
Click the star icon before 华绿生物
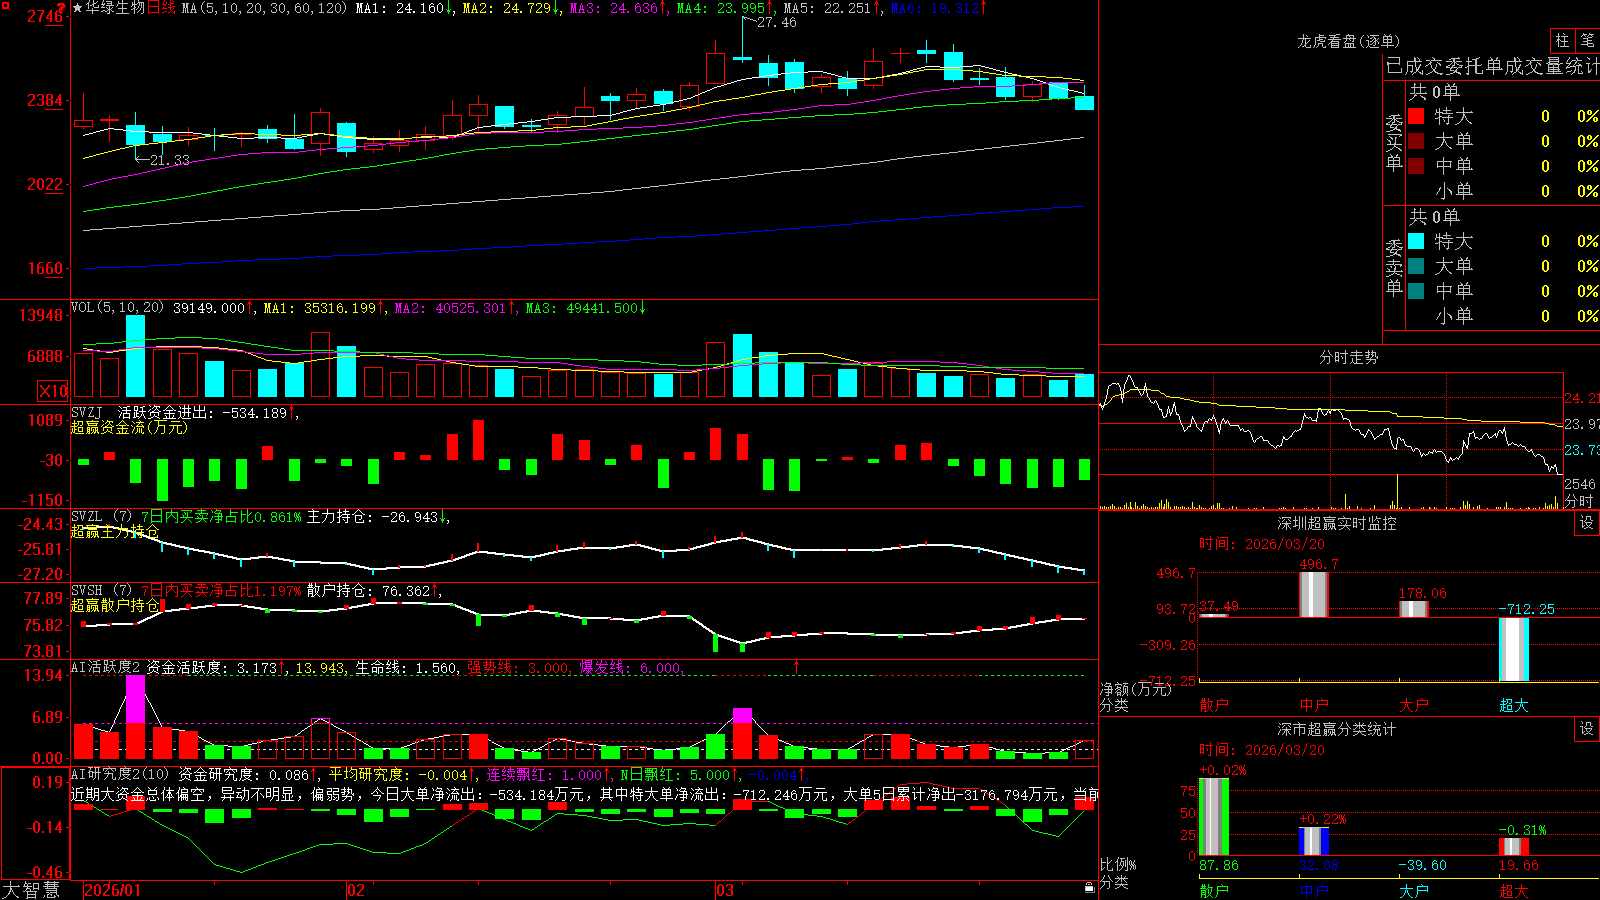coord(77,8)
